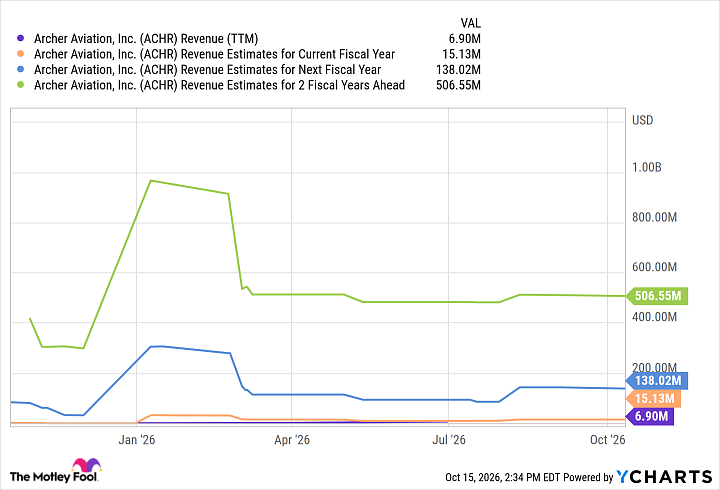
Task: Click the purple Revenue (TTM) legend dot
Action: coord(20,38)
